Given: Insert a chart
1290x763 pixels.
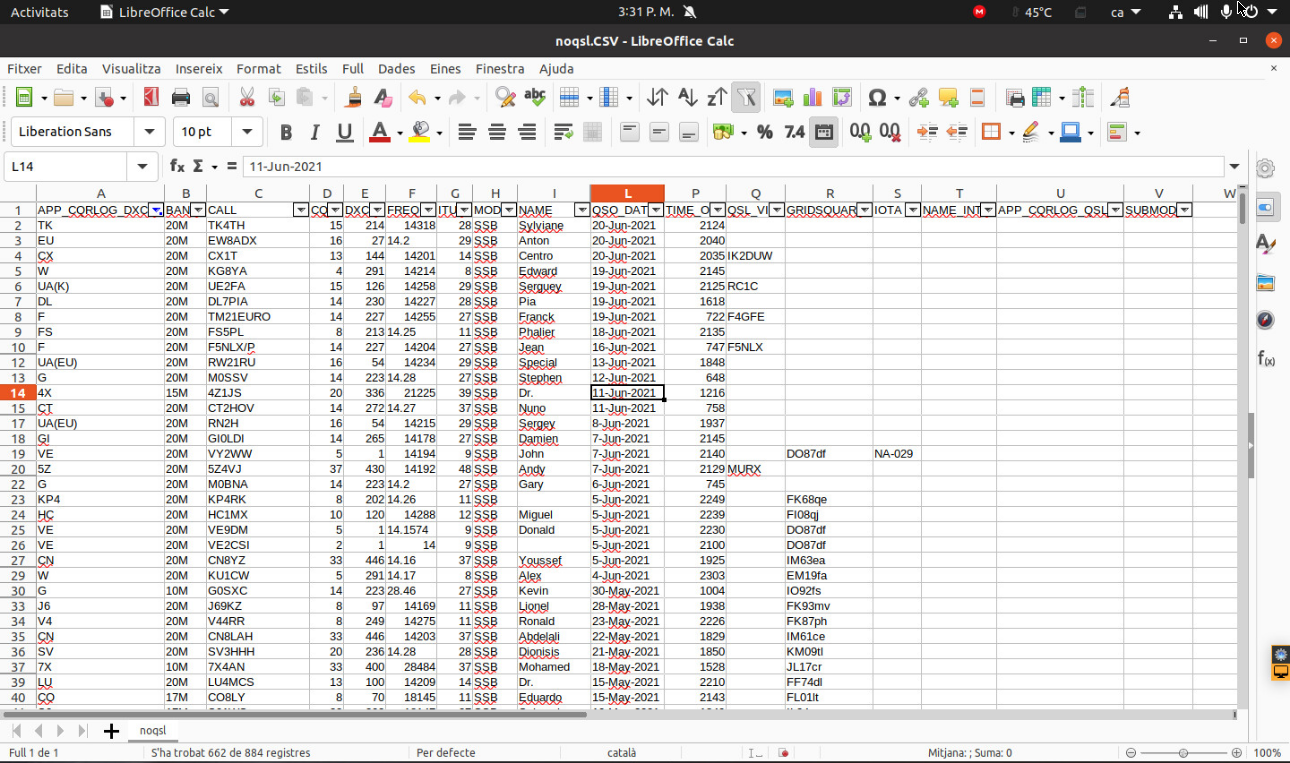Looking at the screenshot, I should pyautogui.click(x=812, y=97).
